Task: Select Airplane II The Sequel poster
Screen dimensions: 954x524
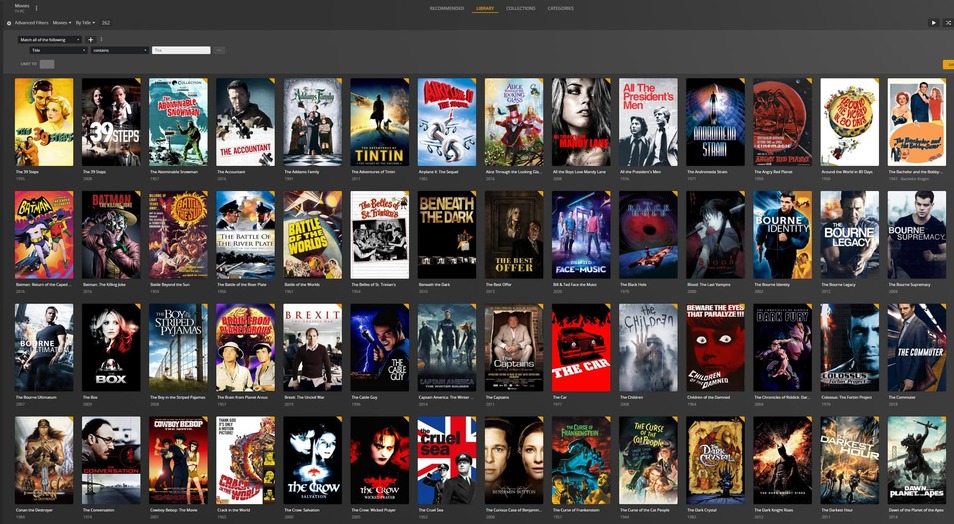Action: [x=447, y=122]
